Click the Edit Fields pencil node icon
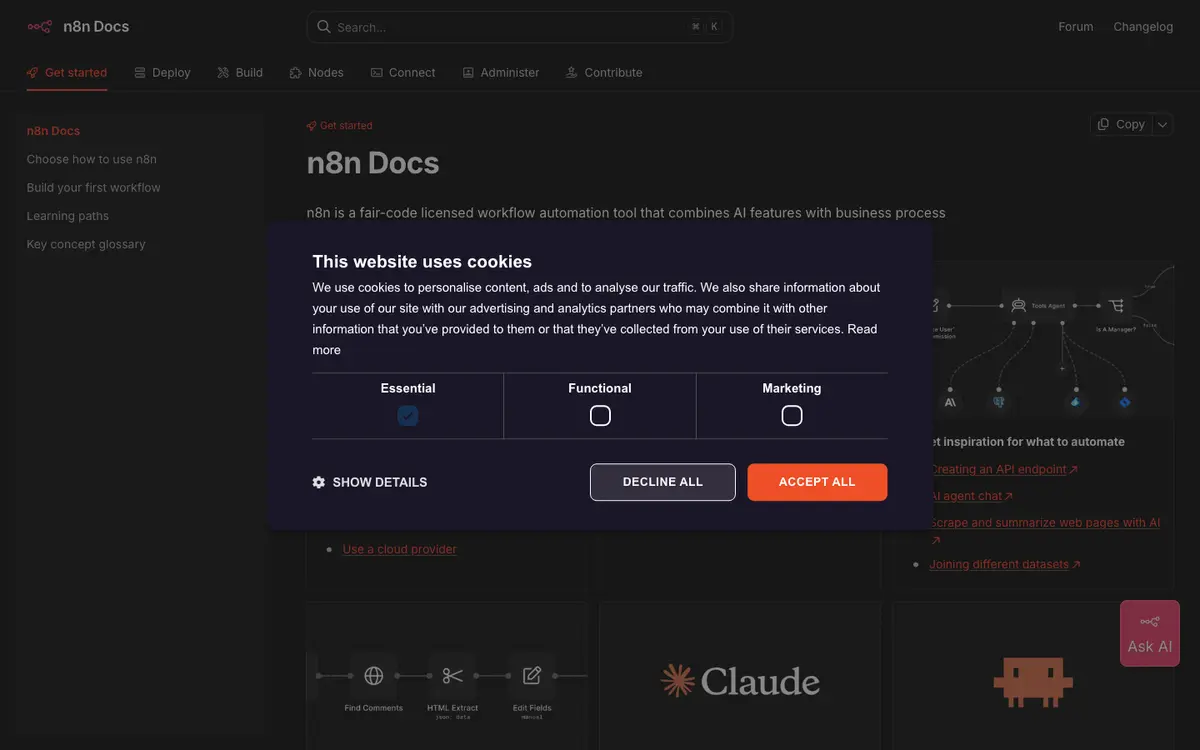The height and width of the screenshot is (750, 1200). pyautogui.click(x=532, y=676)
